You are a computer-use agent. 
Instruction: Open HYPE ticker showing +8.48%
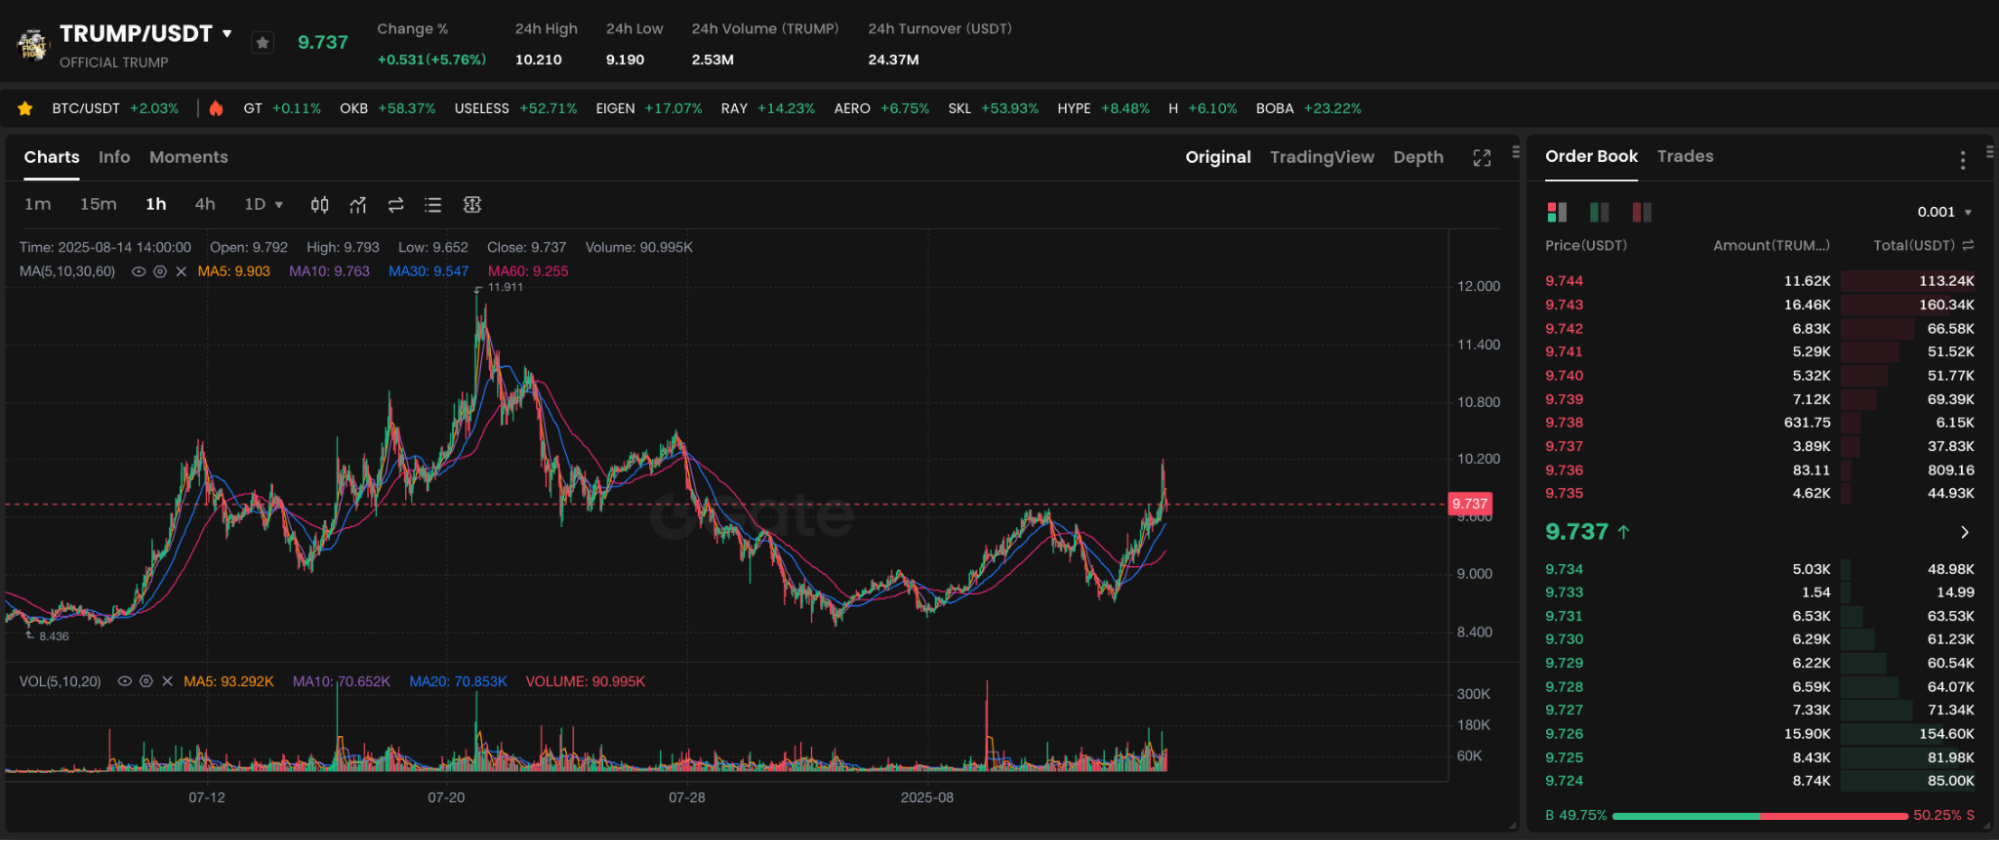(x=1103, y=108)
